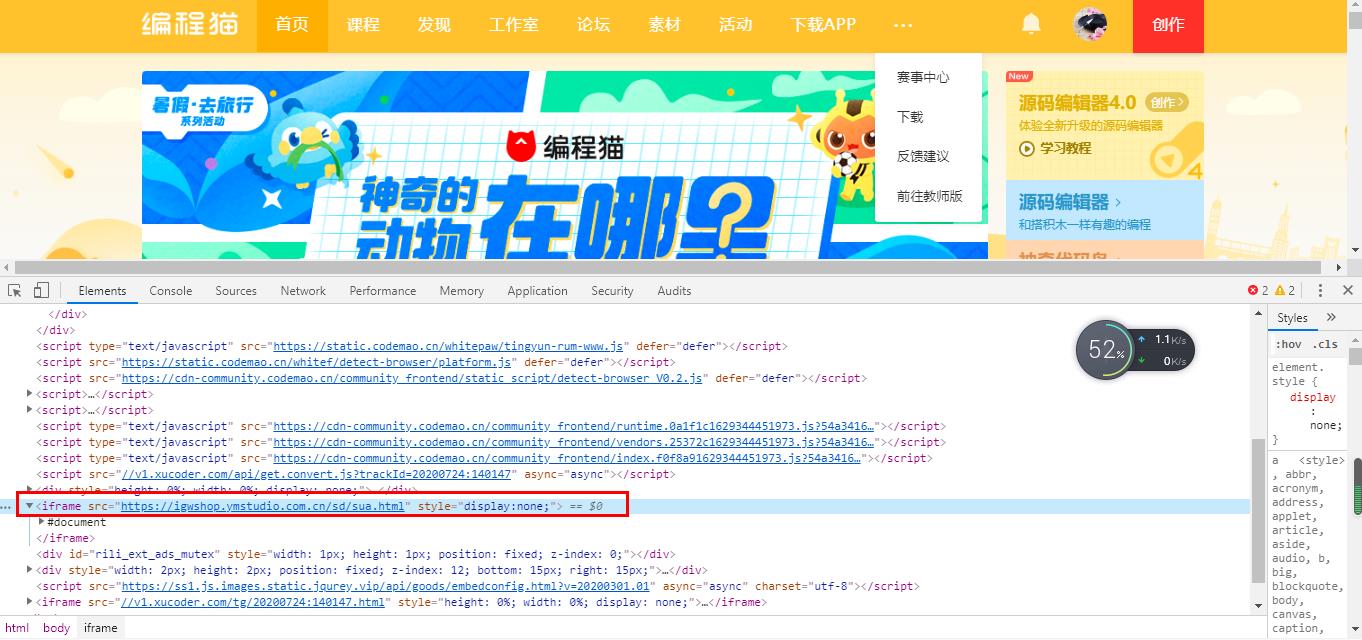1362x640 pixels.
Task: Select the Styles sidebar tab
Action: (x=1292, y=317)
